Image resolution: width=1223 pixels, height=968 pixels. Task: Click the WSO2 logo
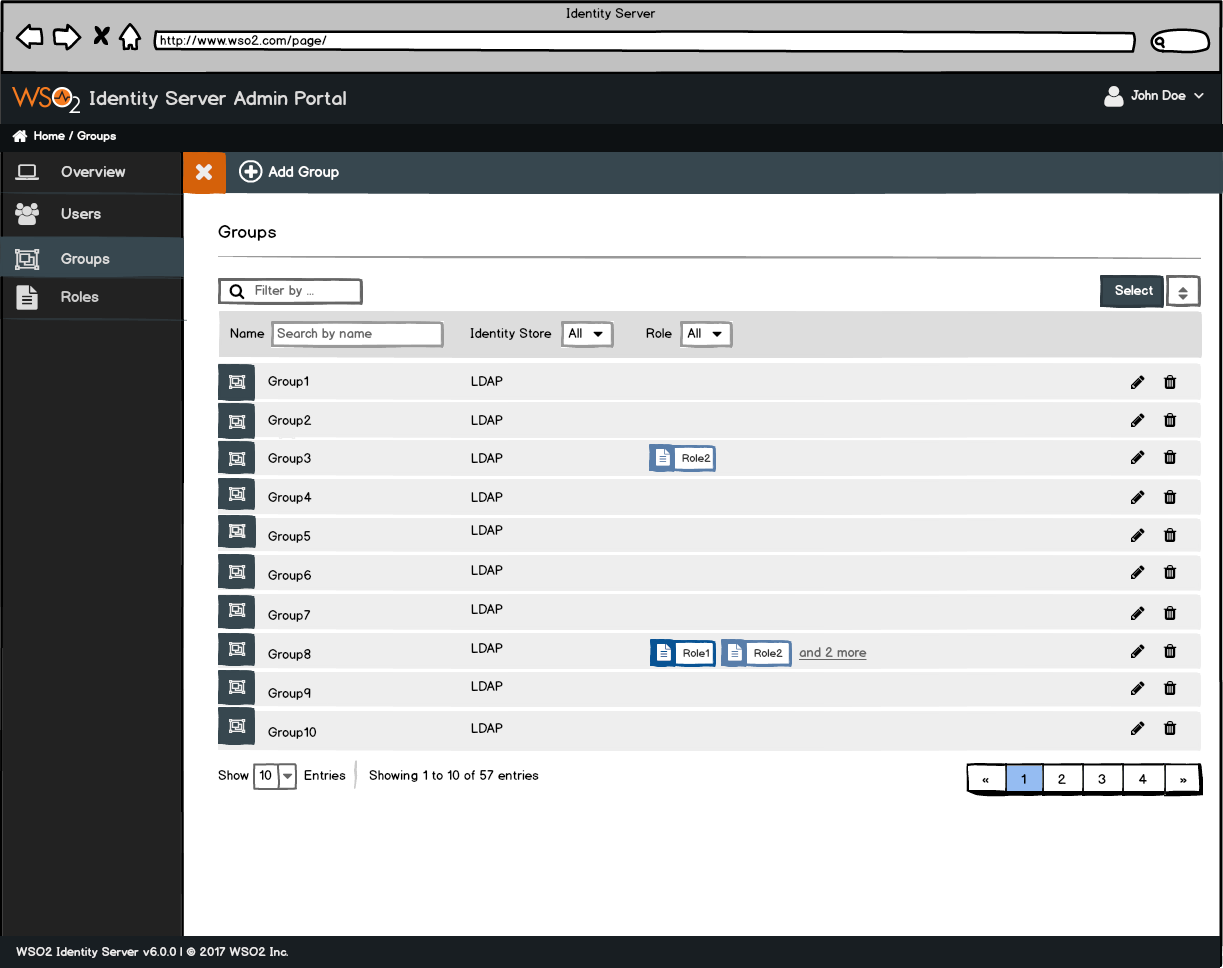point(45,99)
